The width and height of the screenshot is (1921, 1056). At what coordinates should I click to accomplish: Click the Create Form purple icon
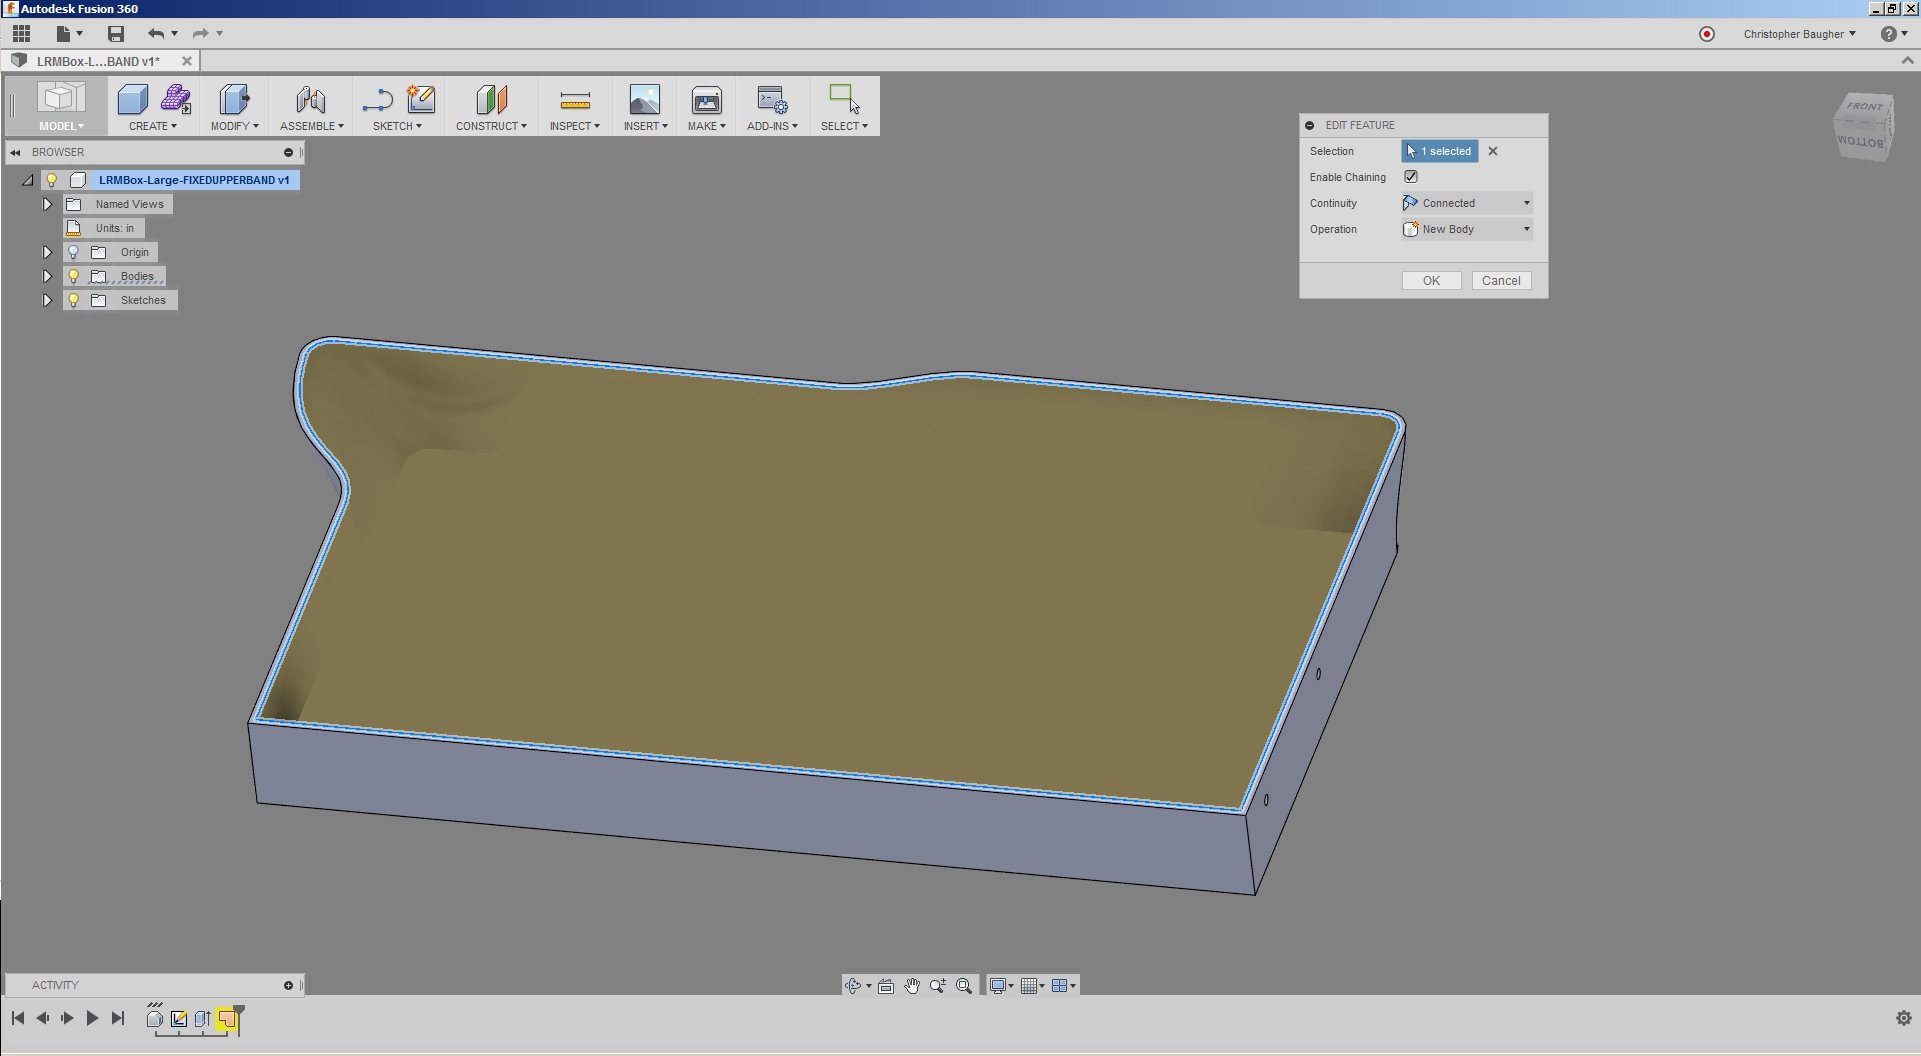[176, 99]
